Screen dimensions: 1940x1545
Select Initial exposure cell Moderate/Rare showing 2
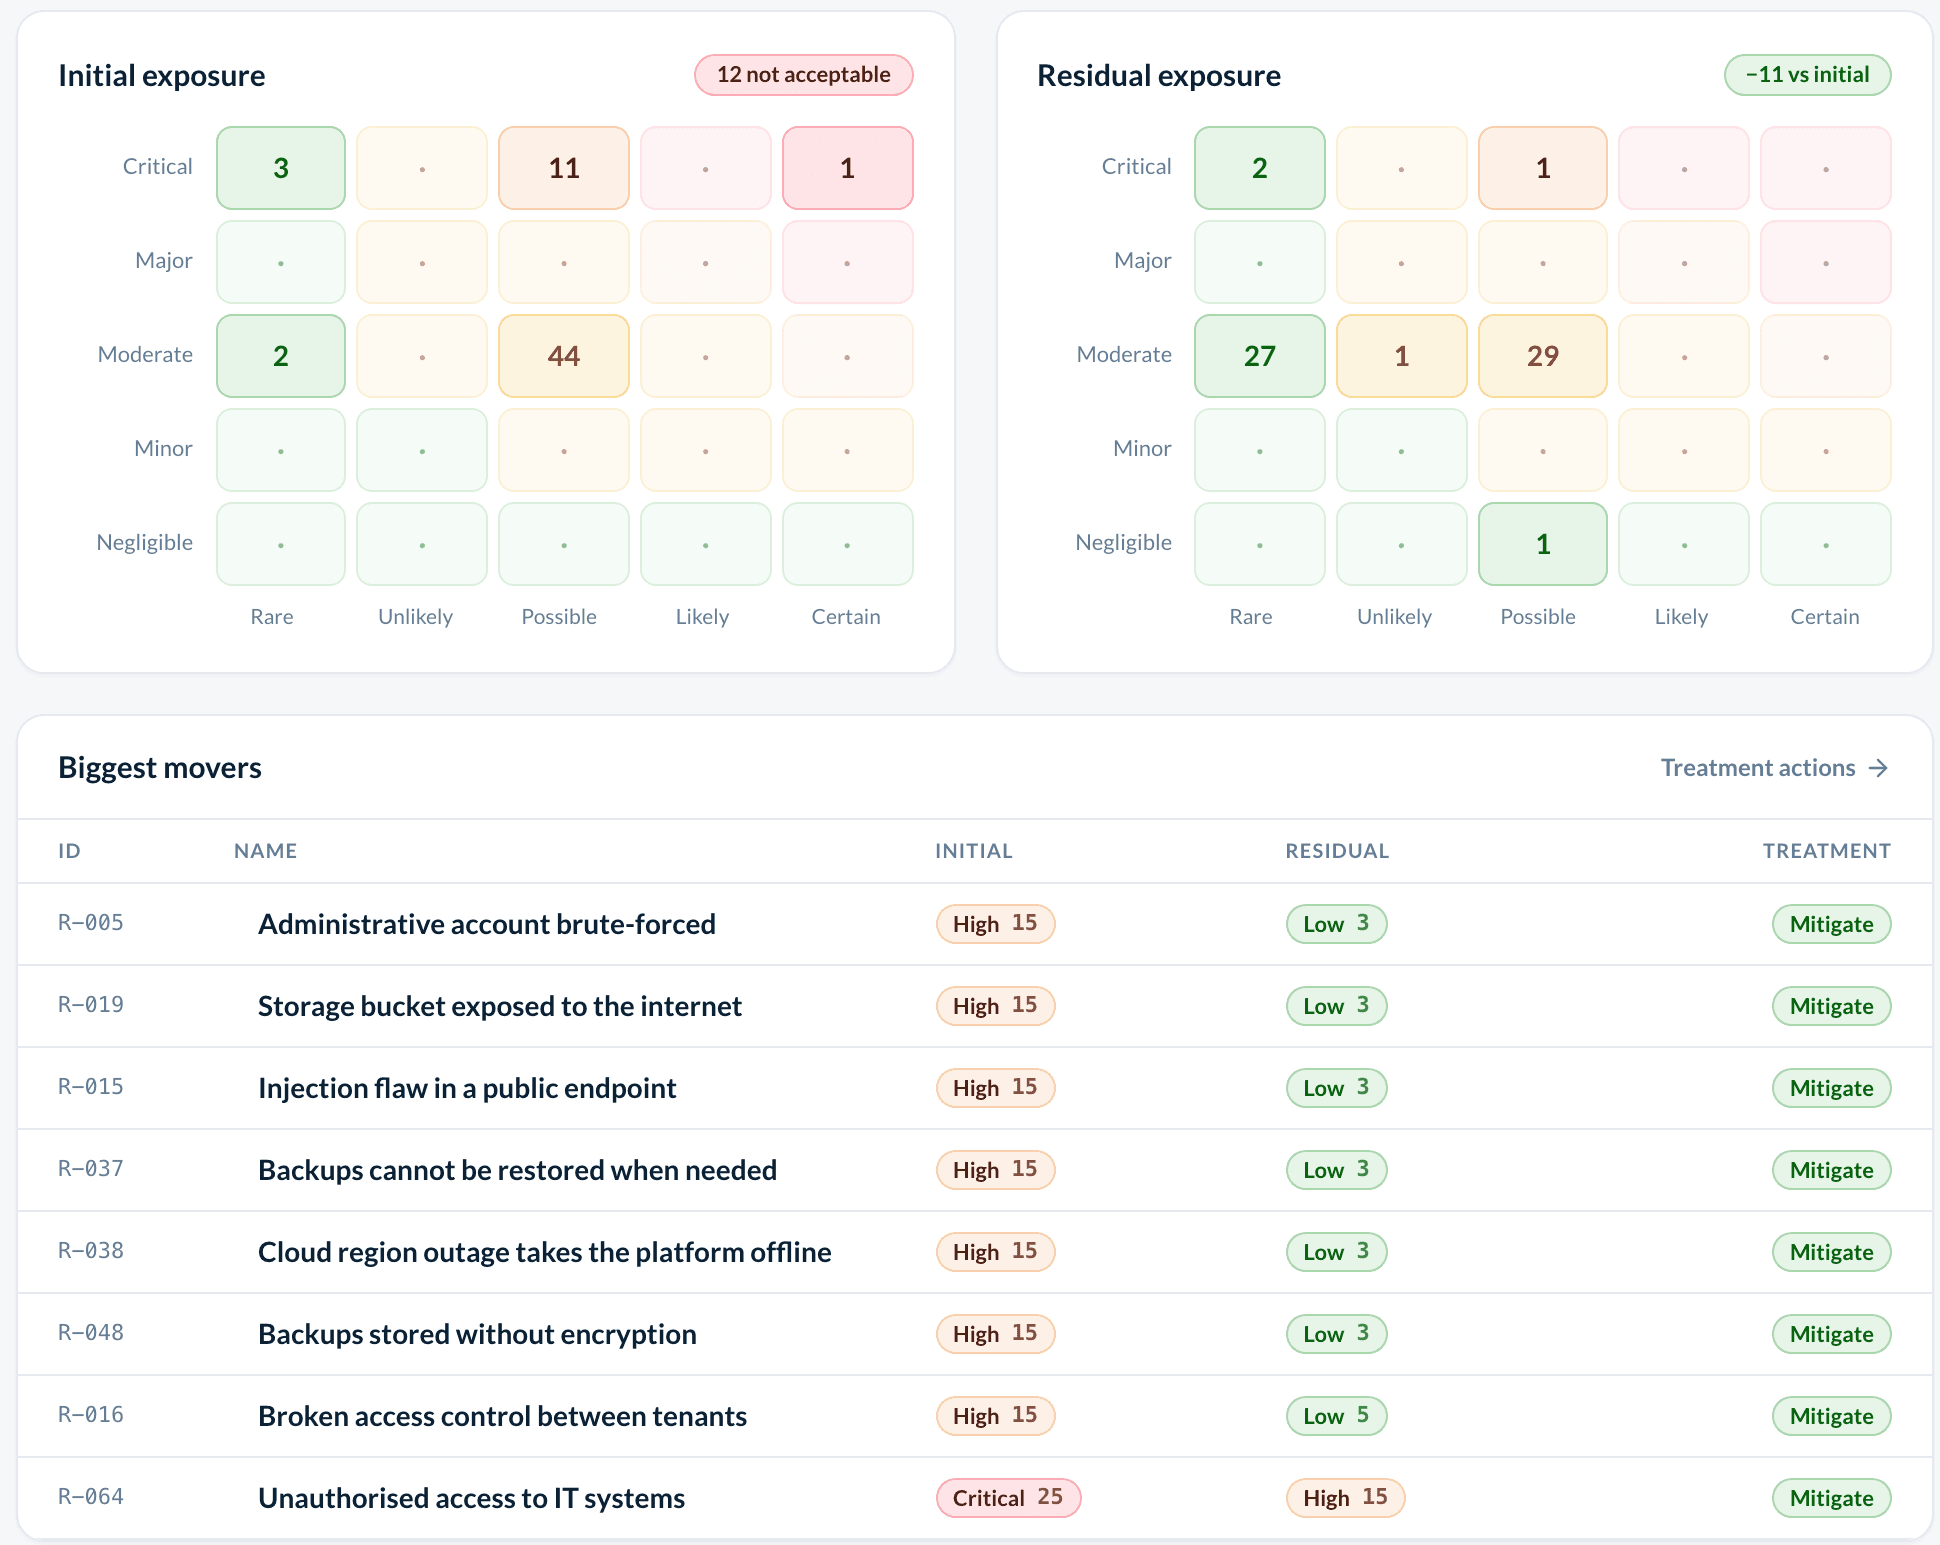281,356
